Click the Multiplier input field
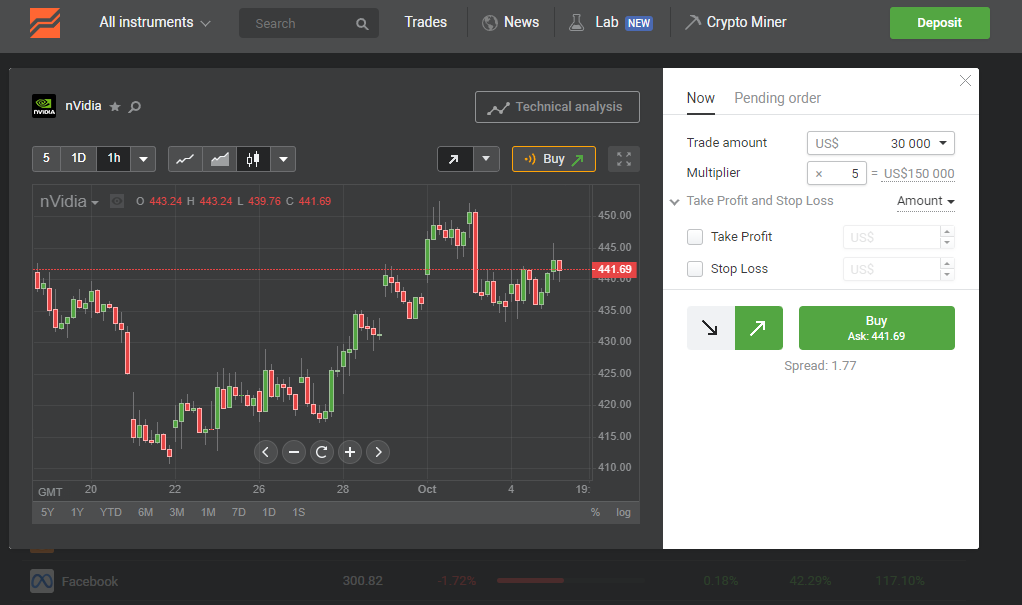Viewport: 1022px width, 605px height. click(837, 173)
